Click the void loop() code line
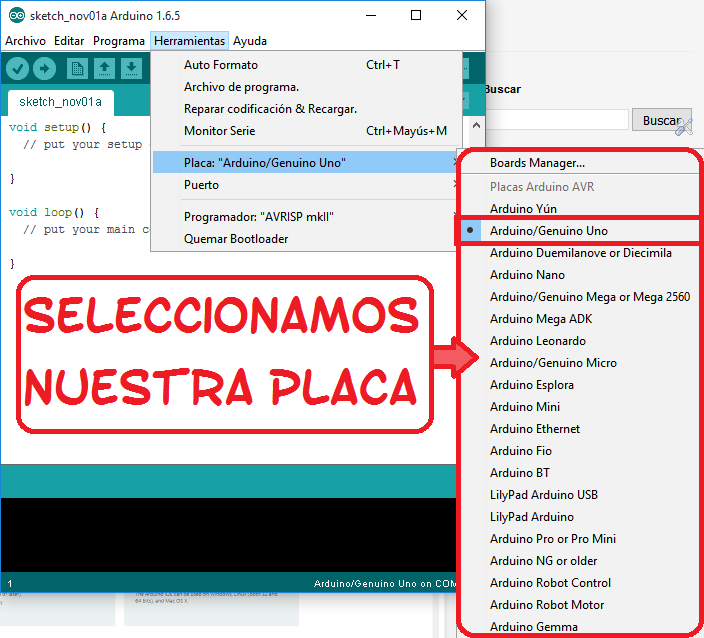The width and height of the screenshot is (704, 638). (54, 212)
